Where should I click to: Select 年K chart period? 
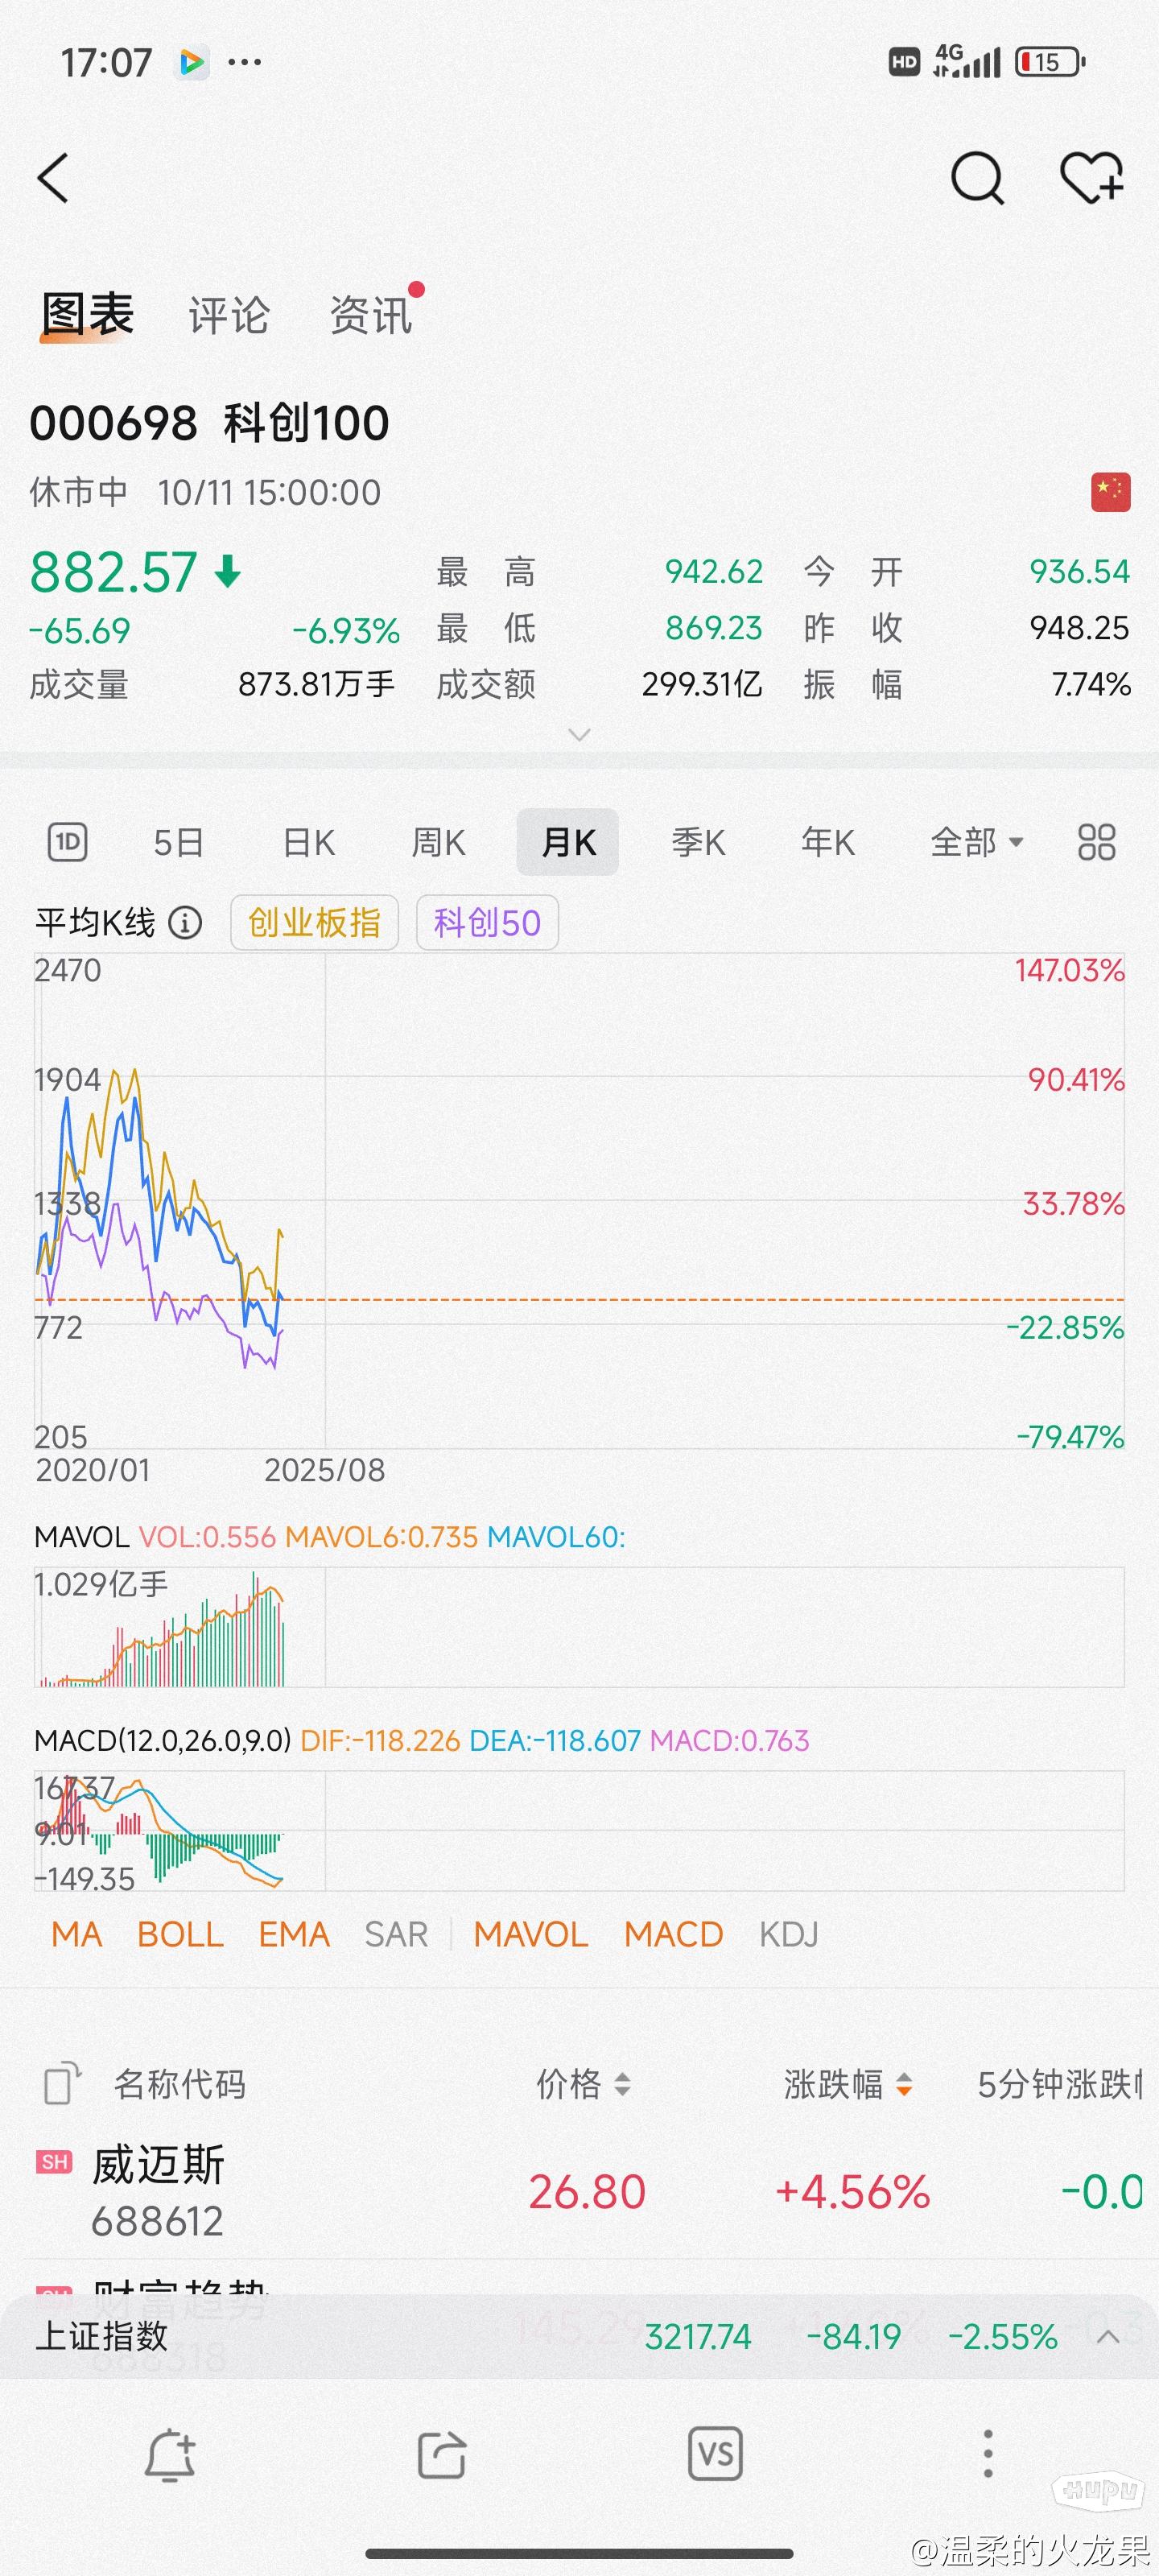click(828, 842)
